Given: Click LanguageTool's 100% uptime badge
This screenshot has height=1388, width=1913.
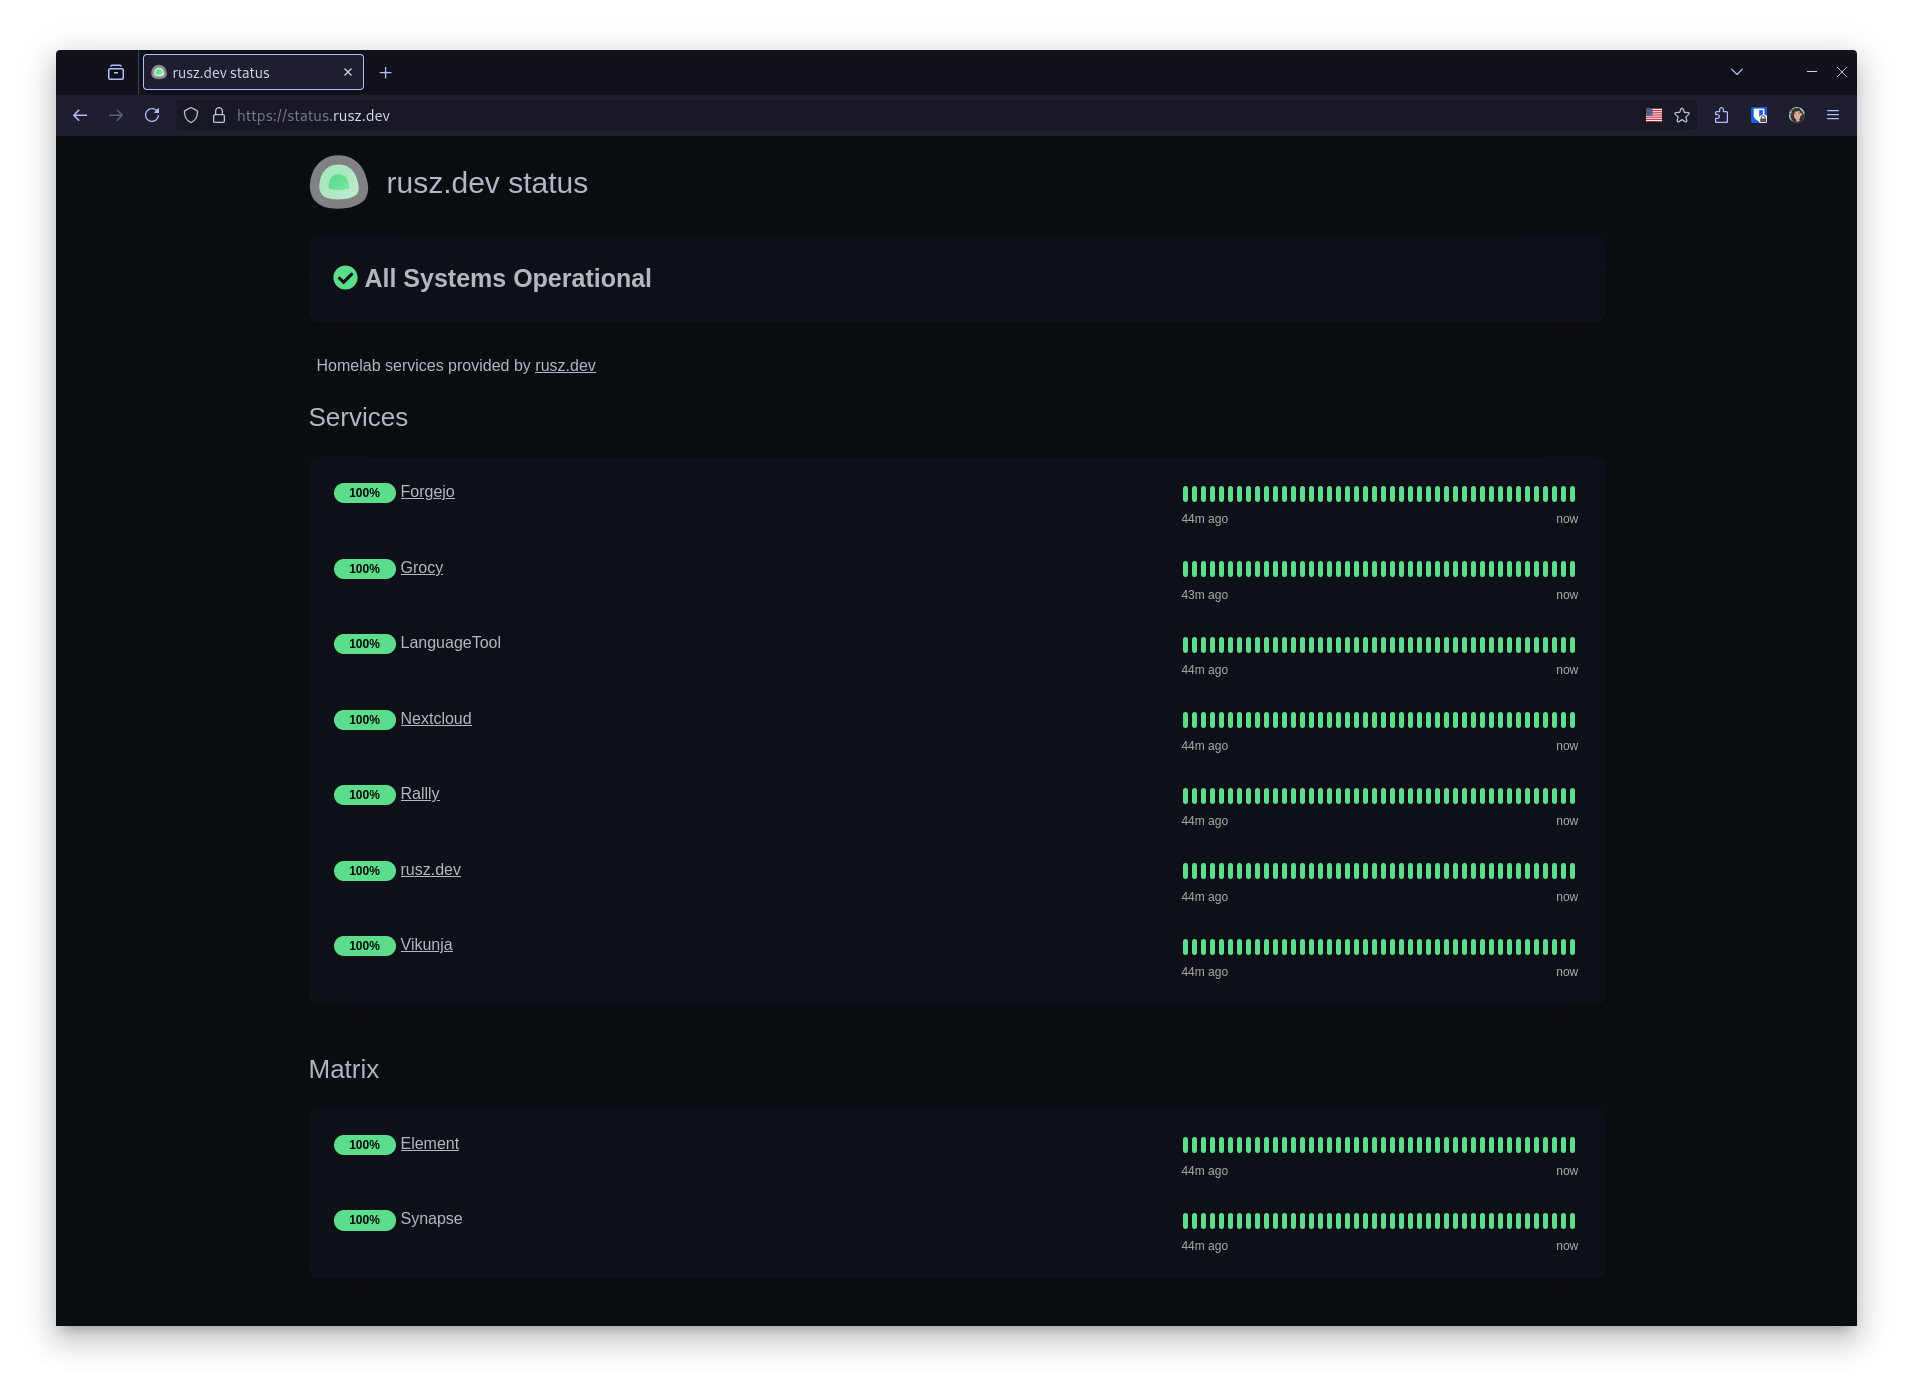Looking at the screenshot, I should point(364,644).
